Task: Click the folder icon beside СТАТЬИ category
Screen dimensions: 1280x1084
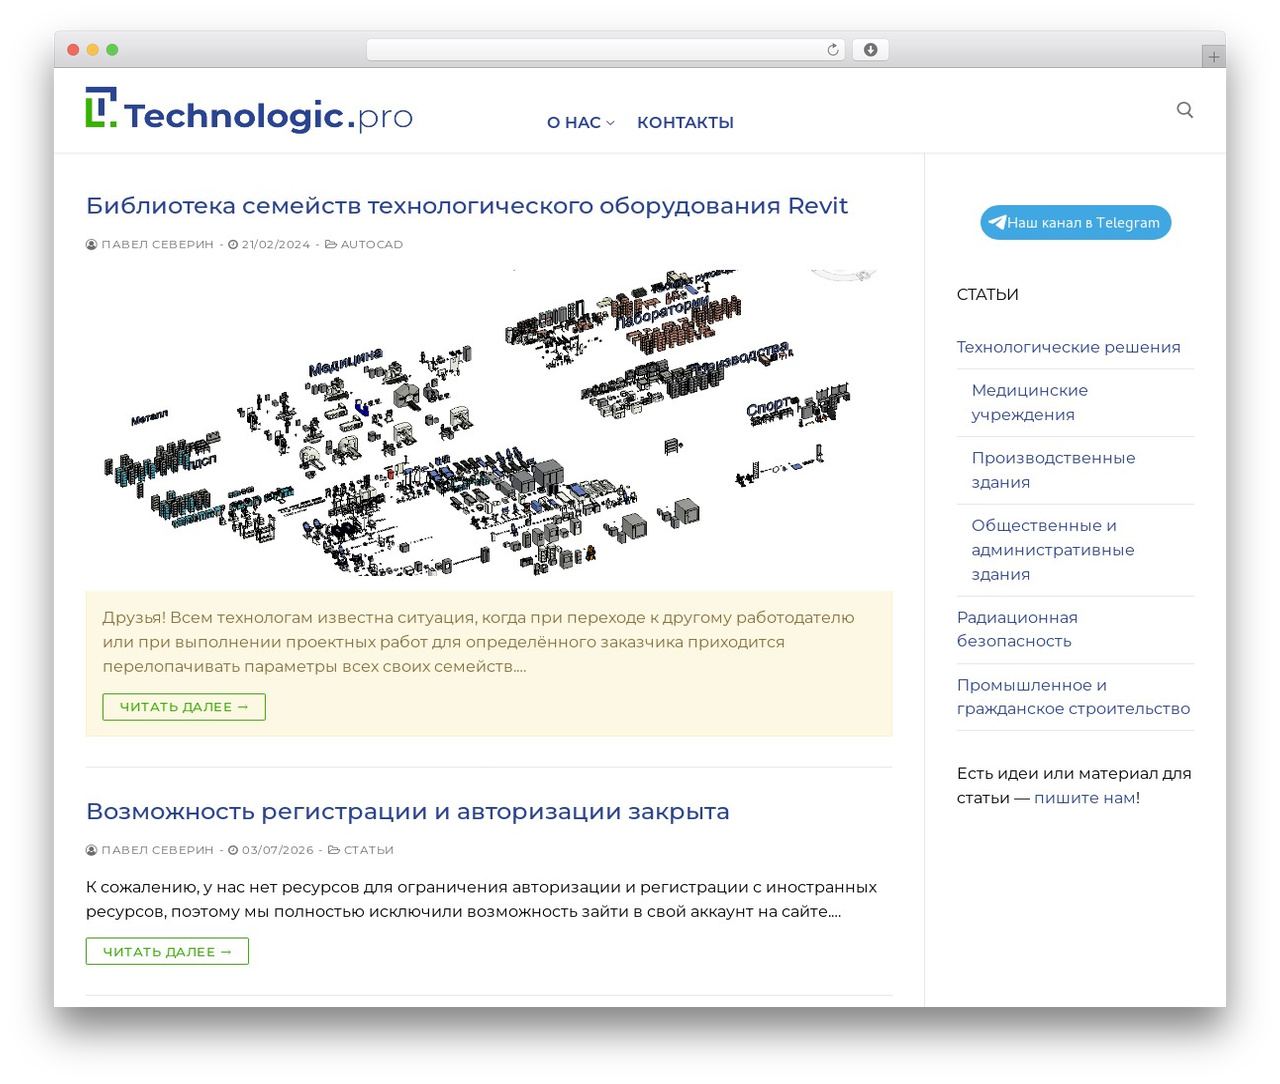Action: [334, 850]
